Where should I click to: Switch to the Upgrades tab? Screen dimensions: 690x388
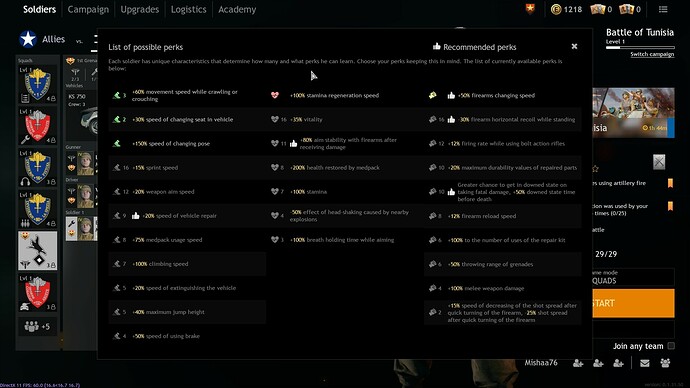click(x=139, y=9)
